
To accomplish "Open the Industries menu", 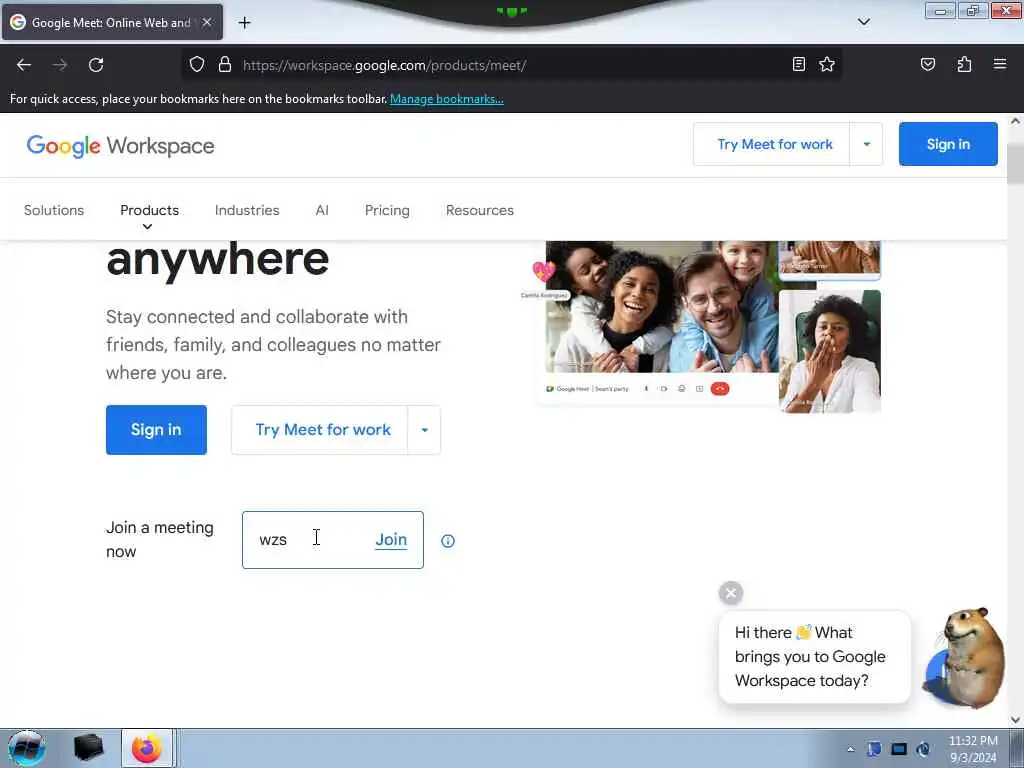I will pos(247,210).
